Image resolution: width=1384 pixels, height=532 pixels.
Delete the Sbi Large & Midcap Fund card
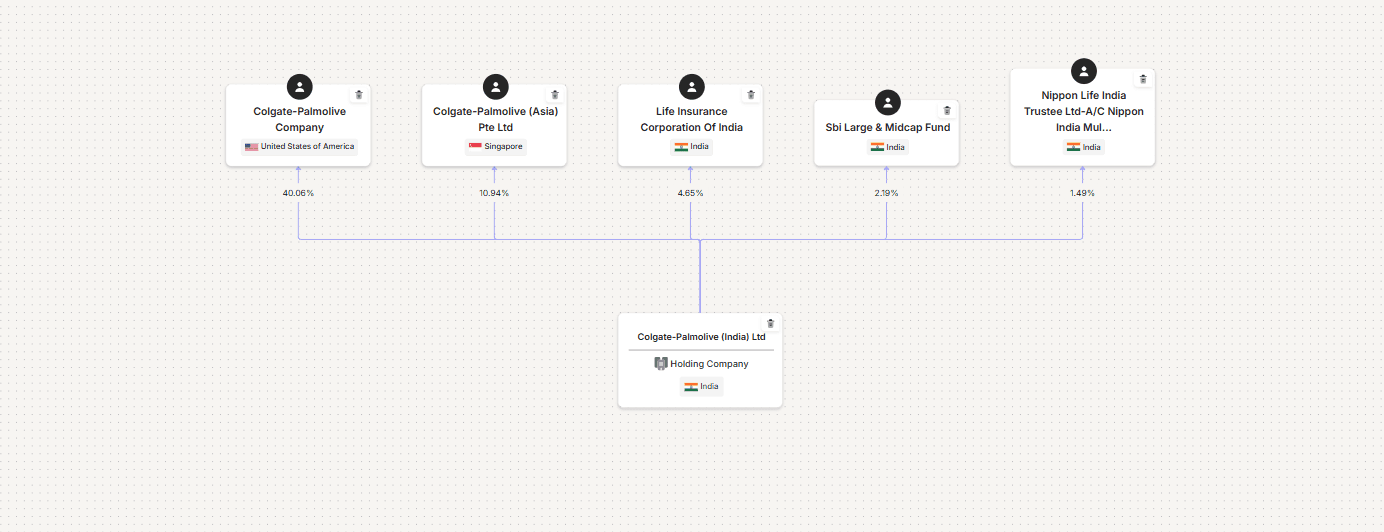[x=947, y=110]
